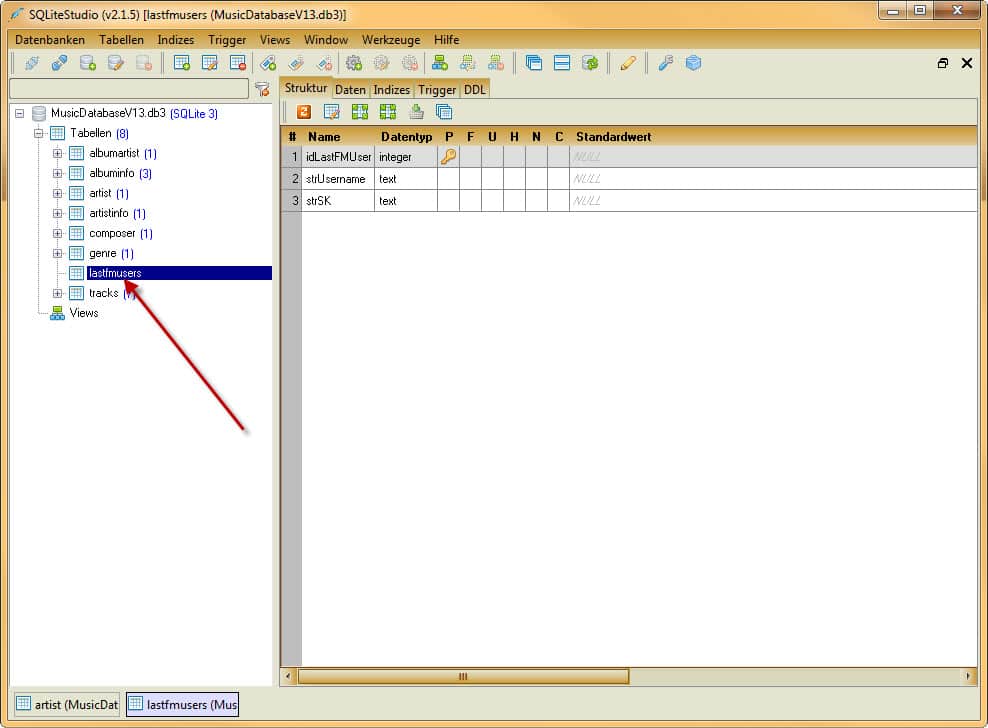
Task: Click the pencil SQL editor icon in toolbar
Action: coord(628,63)
